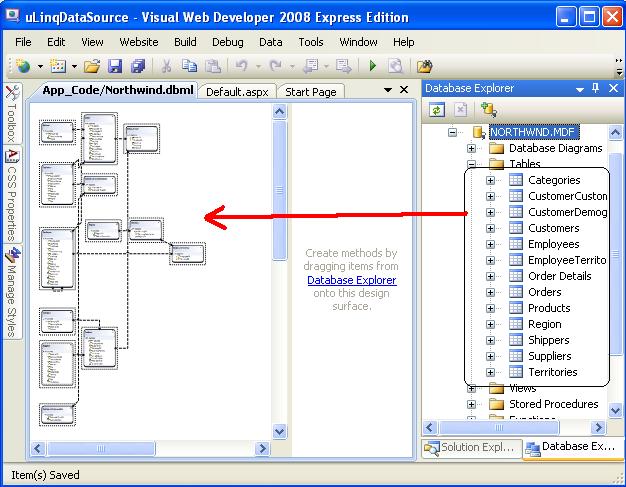Expand the Customers table node
This screenshot has height=487, width=626.
coord(490,228)
